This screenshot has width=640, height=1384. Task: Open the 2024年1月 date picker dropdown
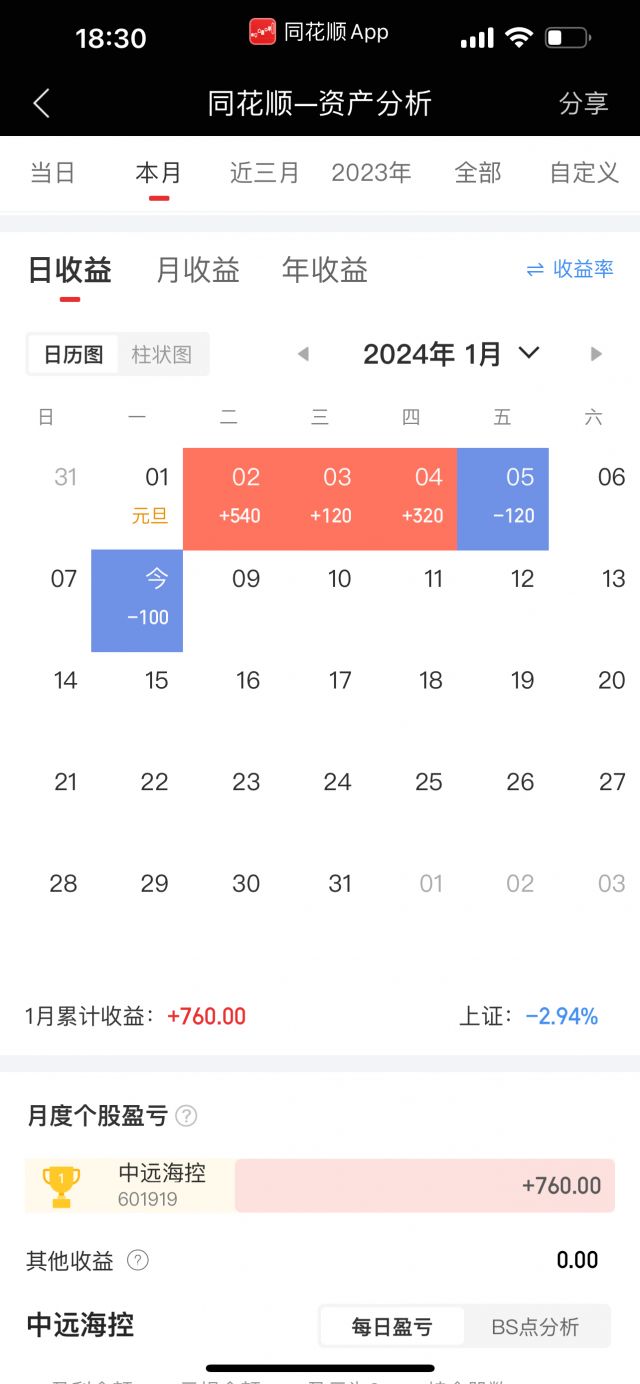[450, 353]
